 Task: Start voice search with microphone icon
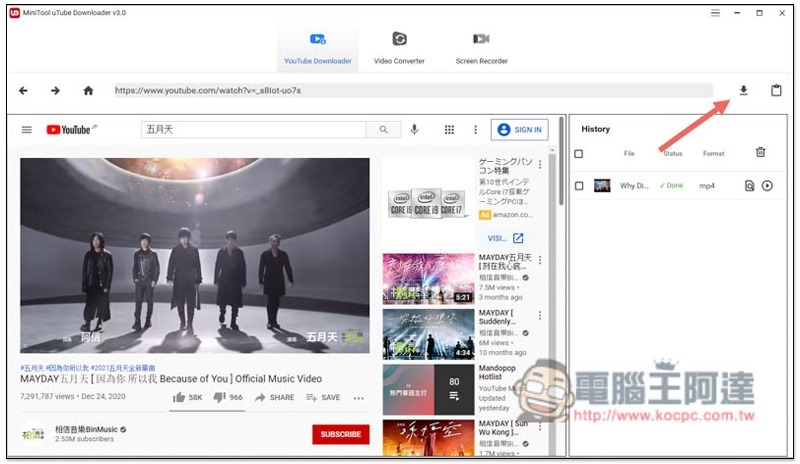tap(414, 130)
